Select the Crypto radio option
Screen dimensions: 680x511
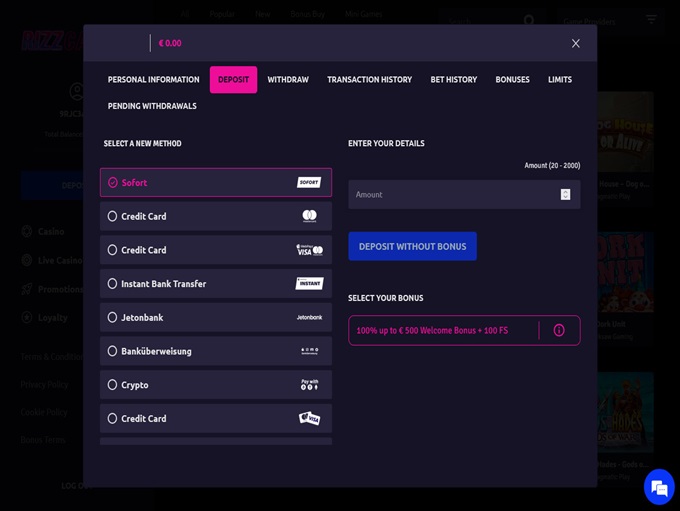point(113,385)
